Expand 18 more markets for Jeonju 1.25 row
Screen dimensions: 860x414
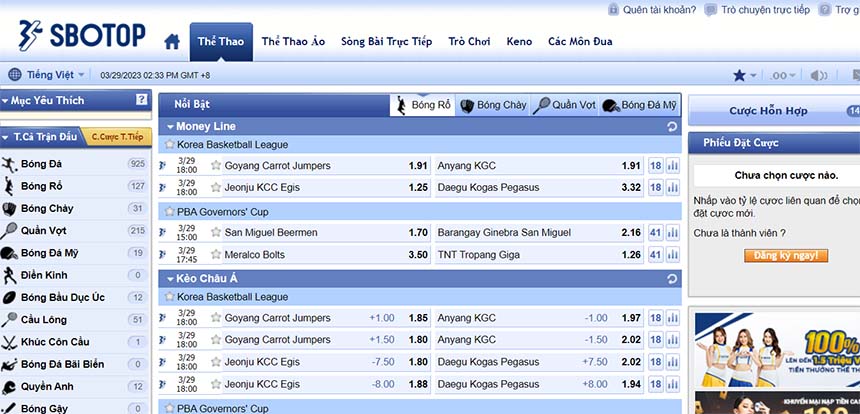coord(656,188)
